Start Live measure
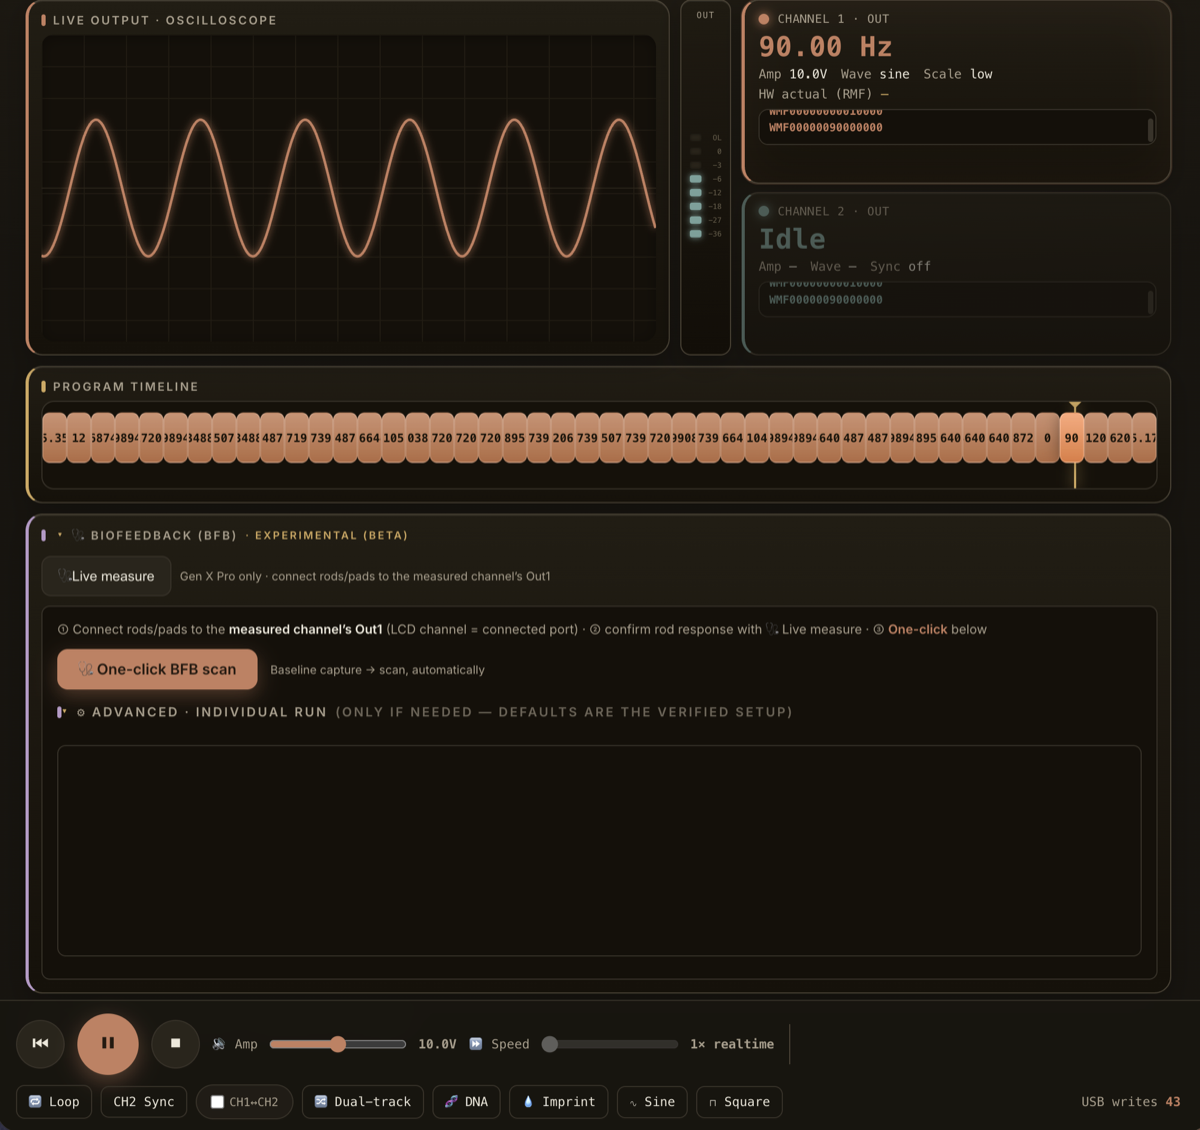Screen dimensions: 1200x1130 pos(106,576)
